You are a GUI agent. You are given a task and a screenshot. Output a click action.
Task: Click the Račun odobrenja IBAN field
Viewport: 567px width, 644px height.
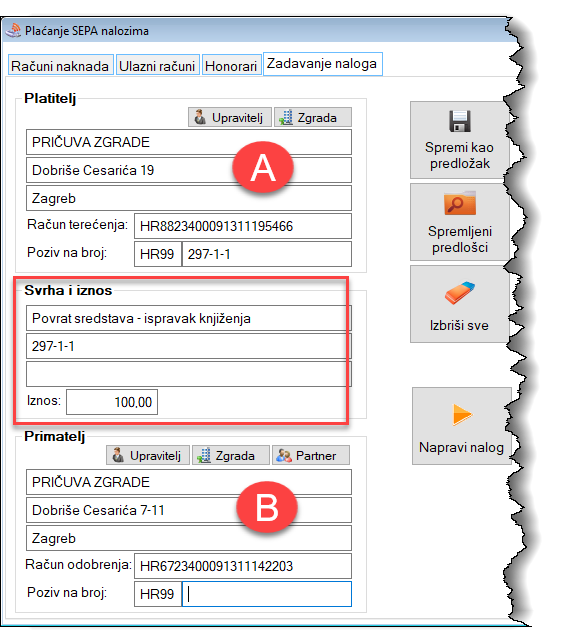click(x=243, y=566)
